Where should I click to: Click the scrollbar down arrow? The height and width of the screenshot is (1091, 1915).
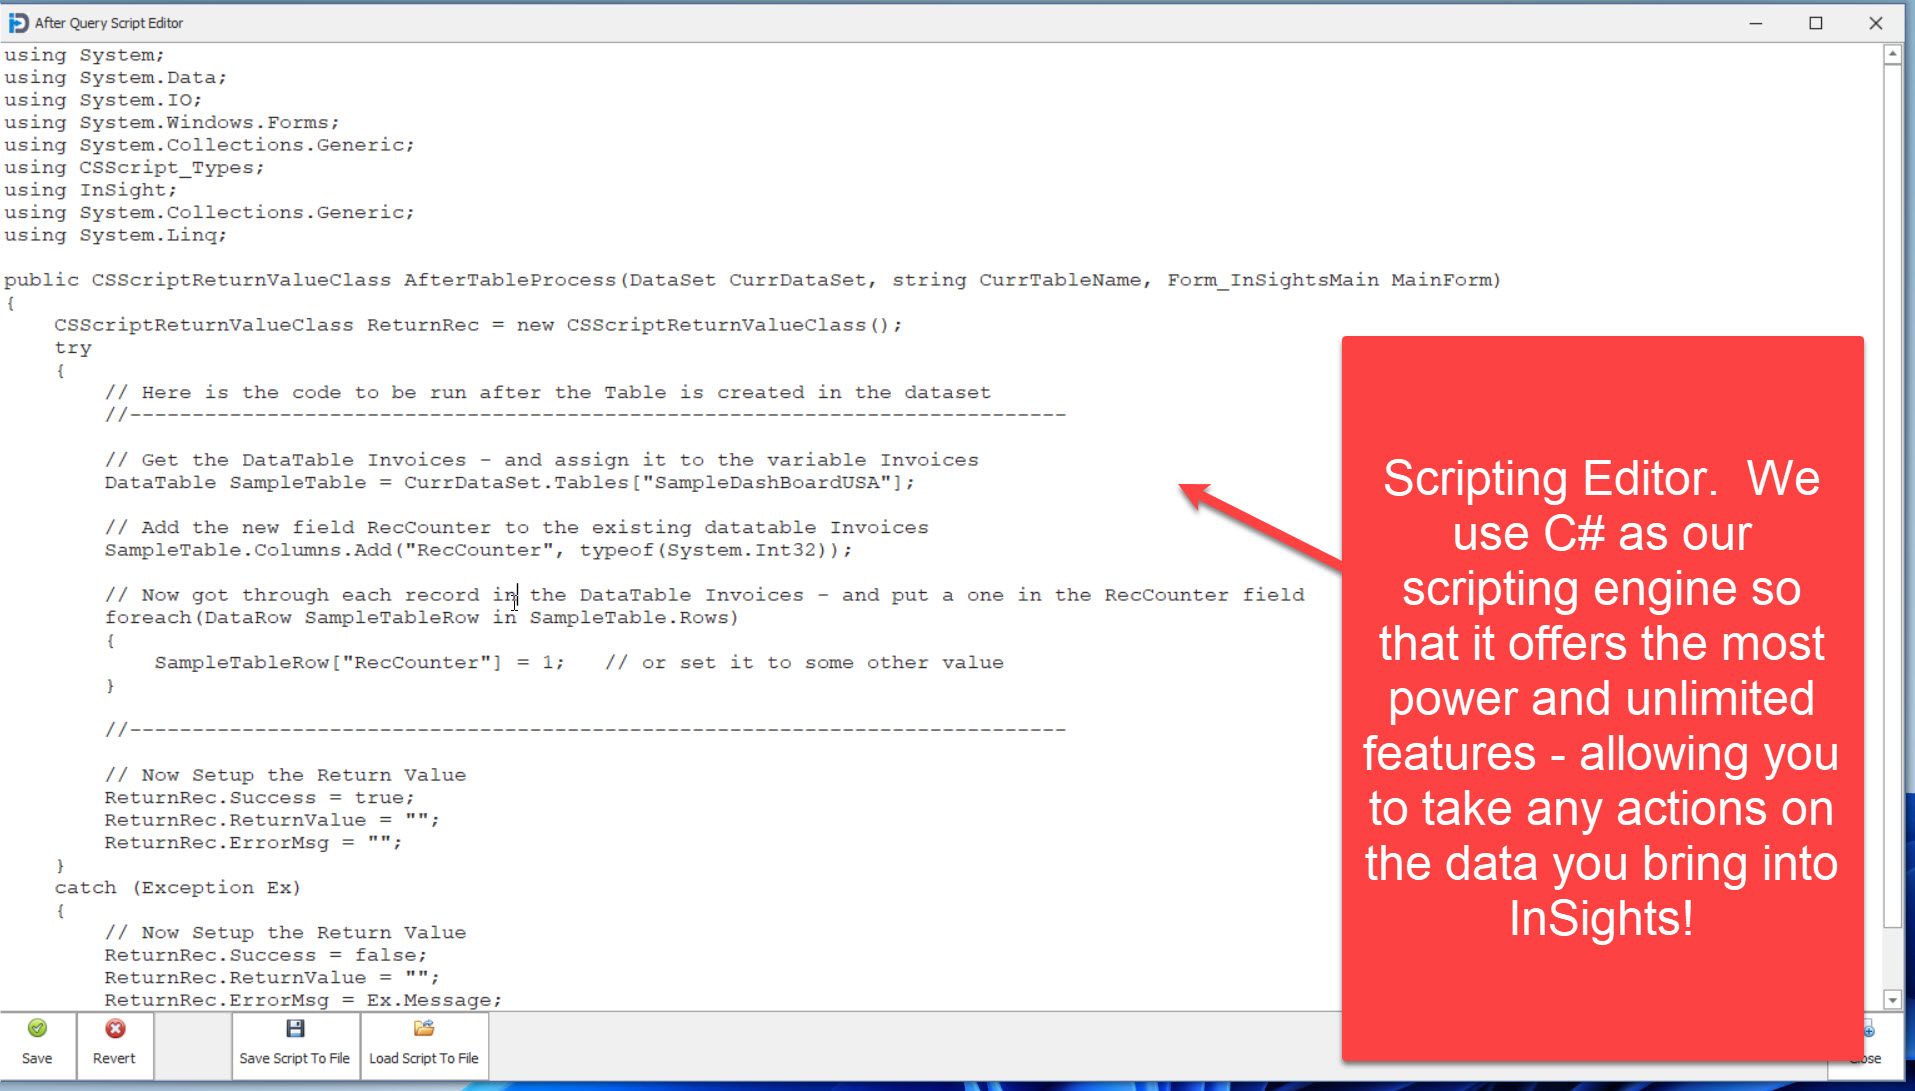click(1892, 999)
